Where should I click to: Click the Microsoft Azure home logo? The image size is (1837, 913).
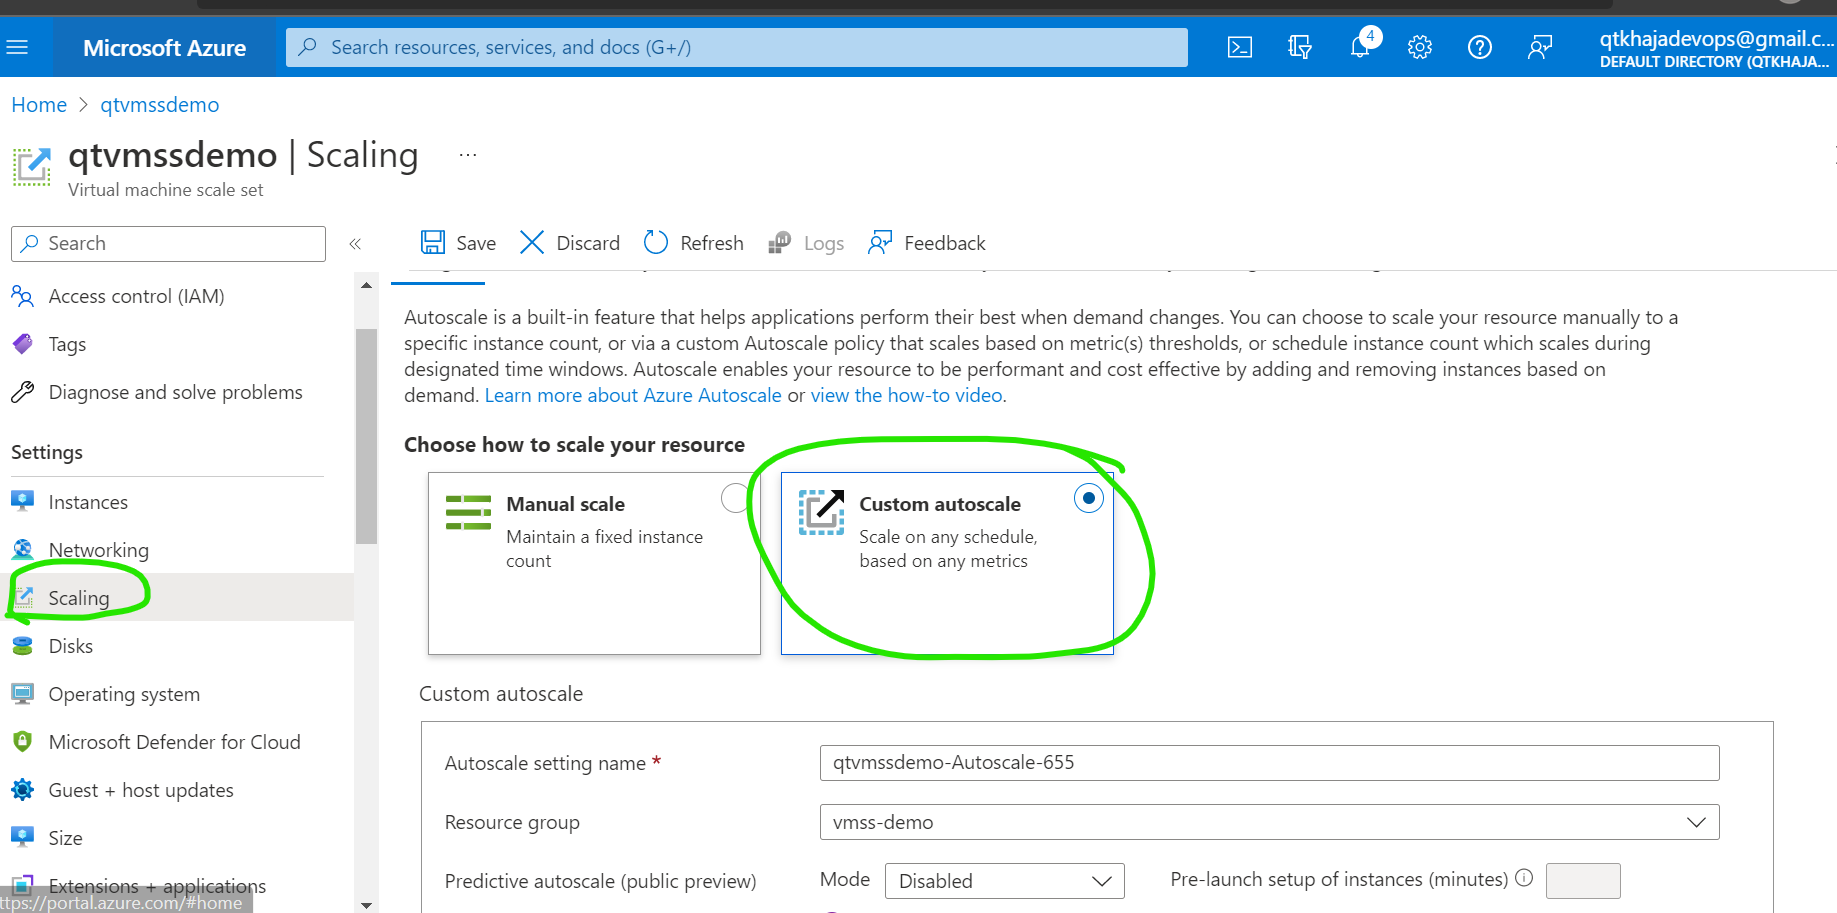pos(164,48)
